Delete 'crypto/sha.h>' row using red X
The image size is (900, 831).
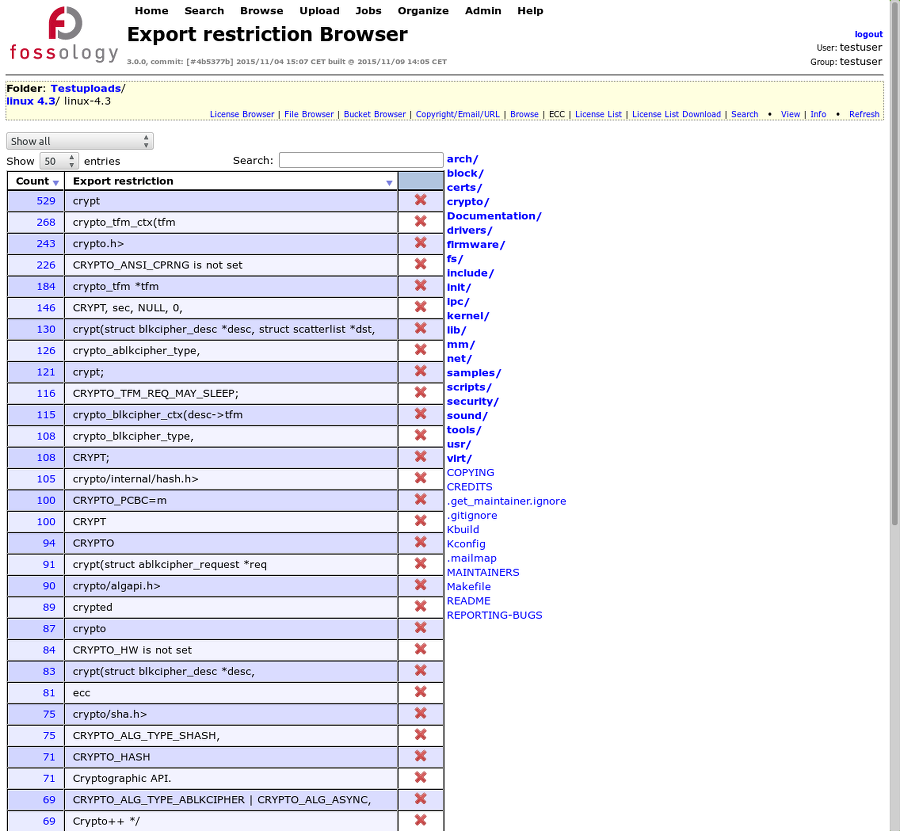pos(421,714)
